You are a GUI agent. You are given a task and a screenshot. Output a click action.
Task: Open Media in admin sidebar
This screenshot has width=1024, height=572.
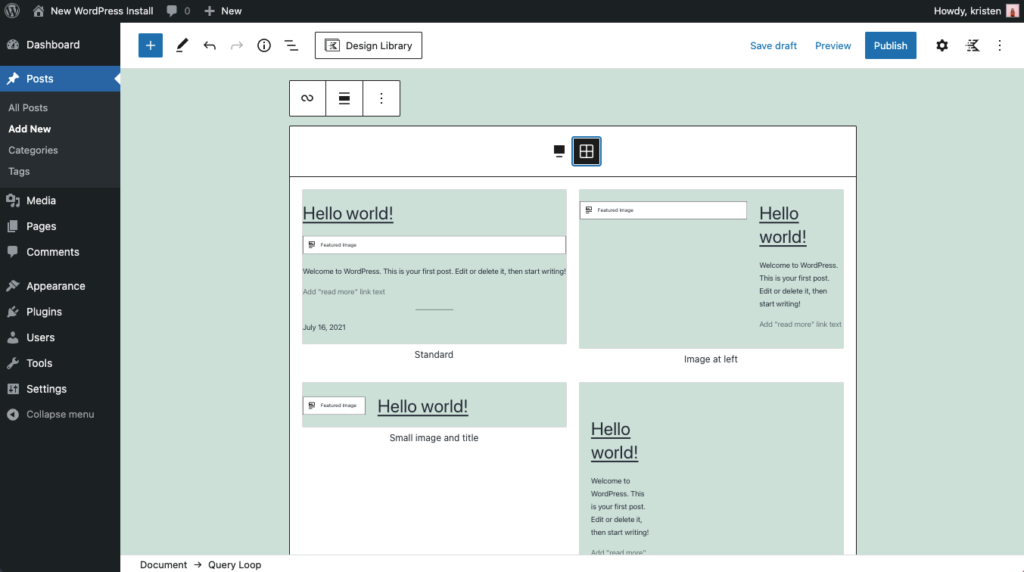pos(41,200)
